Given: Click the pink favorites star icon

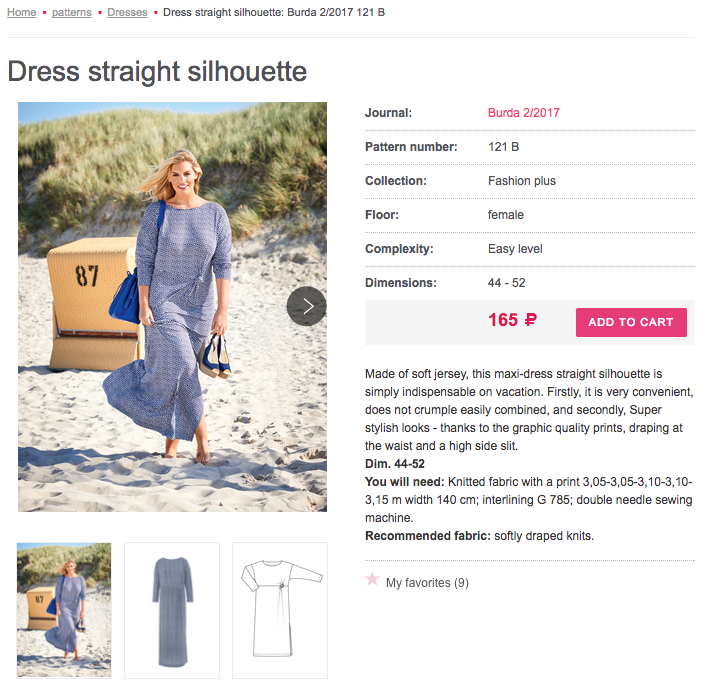Looking at the screenshot, I should [x=373, y=579].
